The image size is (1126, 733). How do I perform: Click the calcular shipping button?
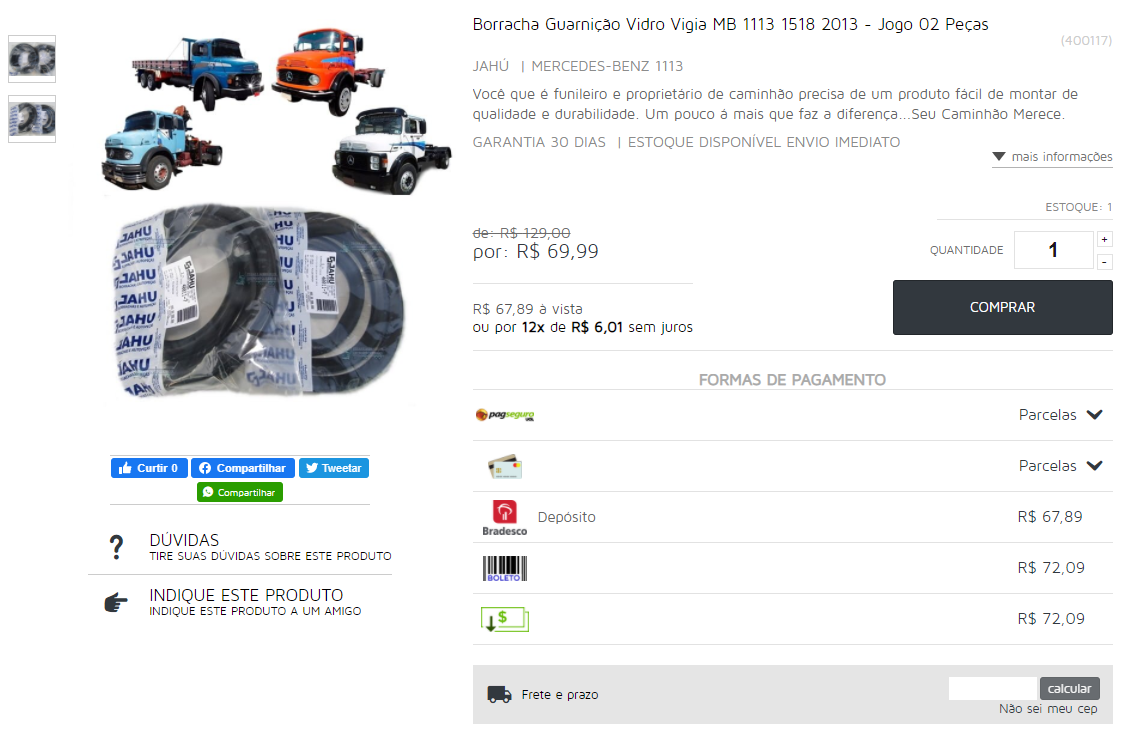click(x=1069, y=688)
